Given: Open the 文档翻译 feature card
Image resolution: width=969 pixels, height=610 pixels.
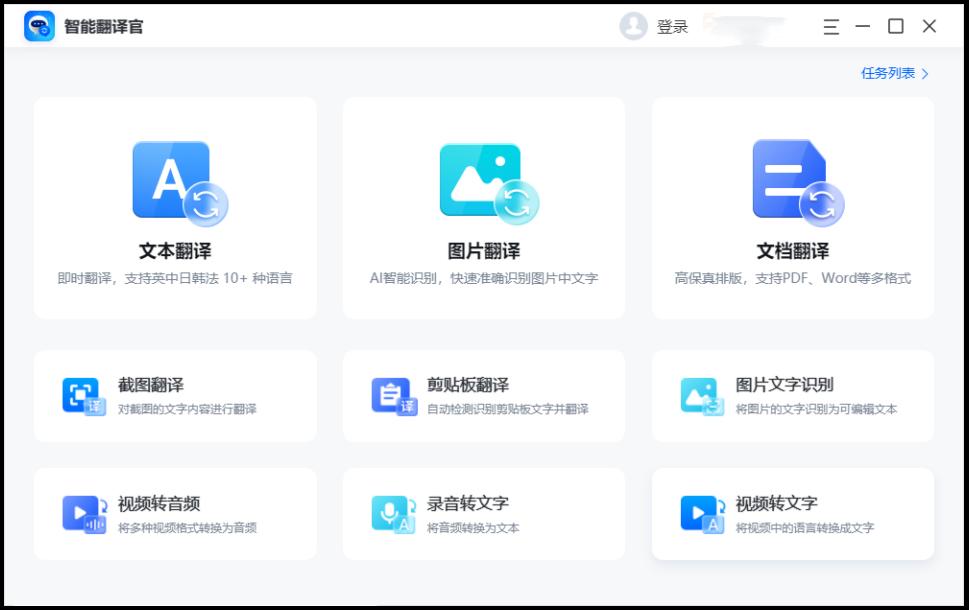Looking at the screenshot, I should [x=793, y=208].
